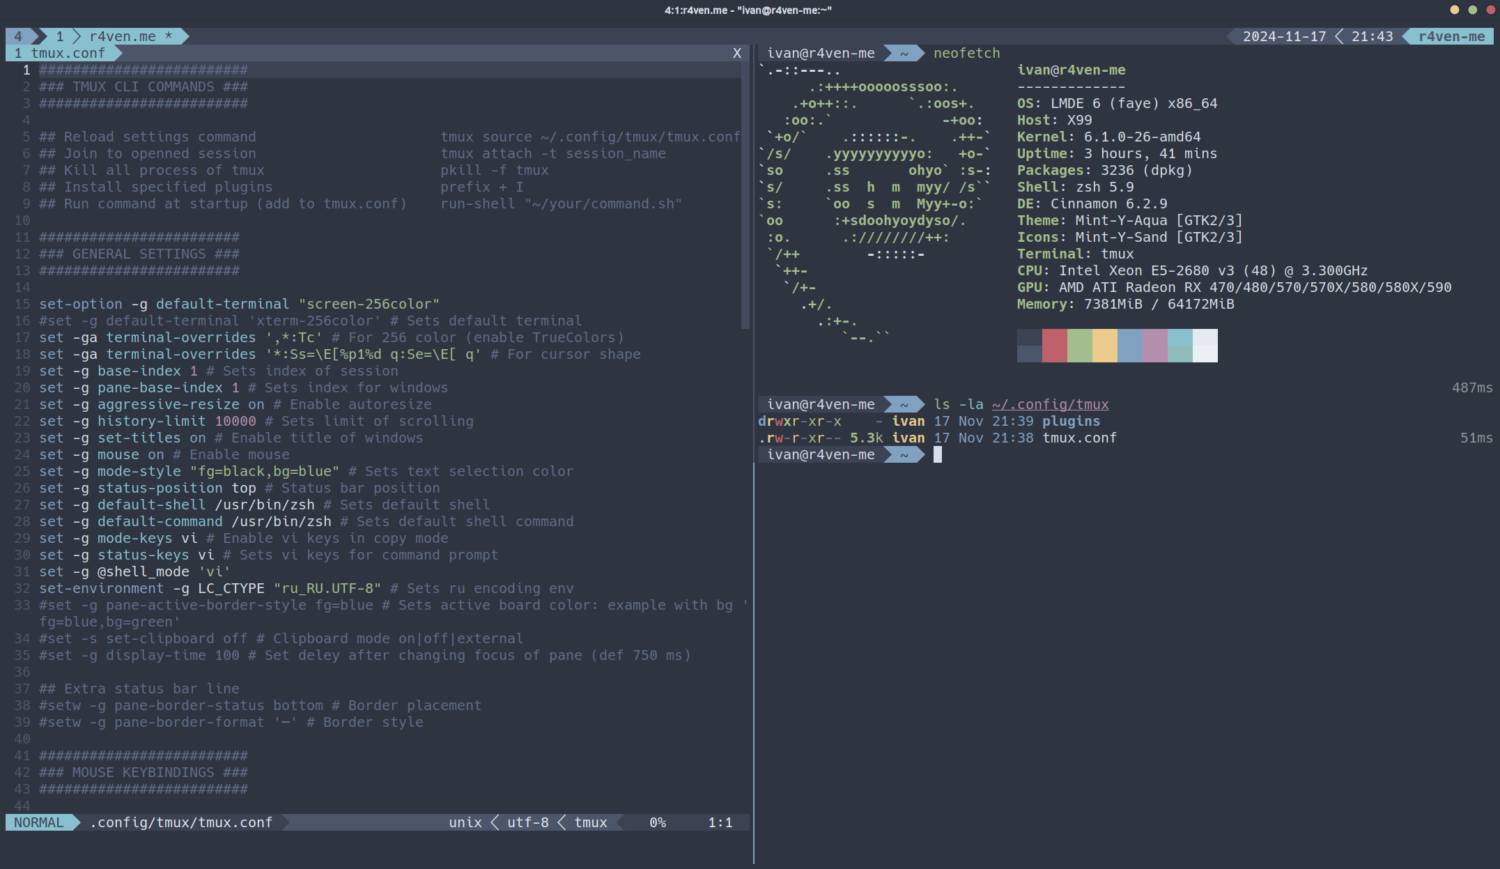The height and width of the screenshot is (869, 1500).
Task: Click the 21:43 clock in the tmux bar
Action: click(1372, 36)
